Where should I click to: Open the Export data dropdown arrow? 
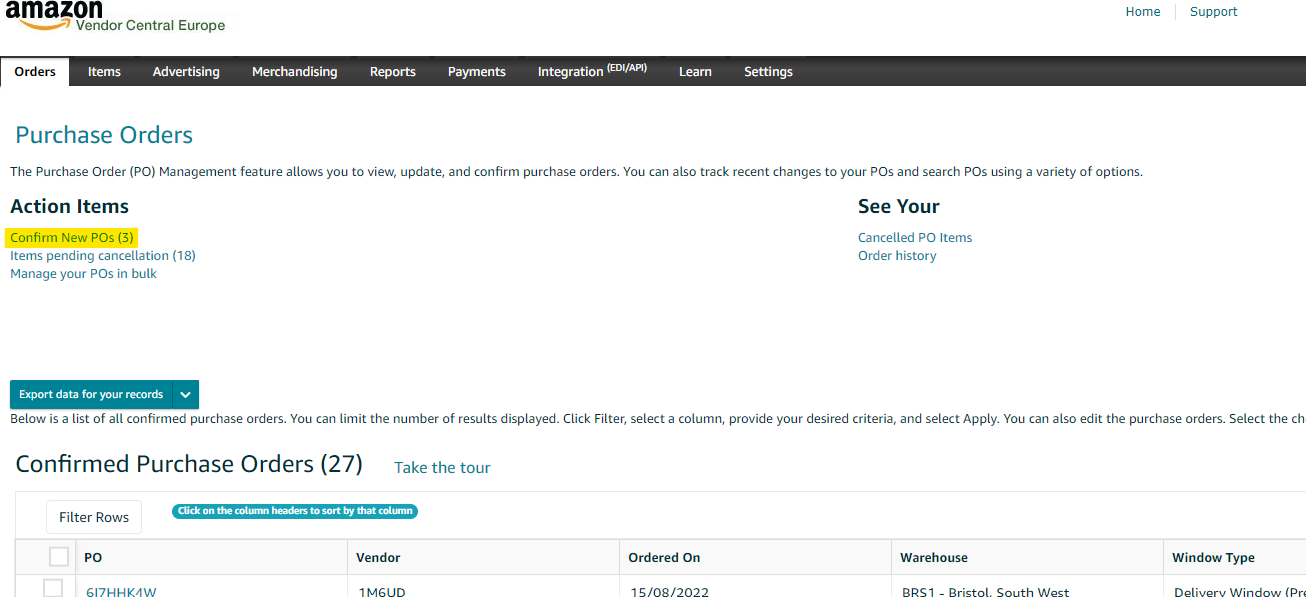click(x=186, y=394)
